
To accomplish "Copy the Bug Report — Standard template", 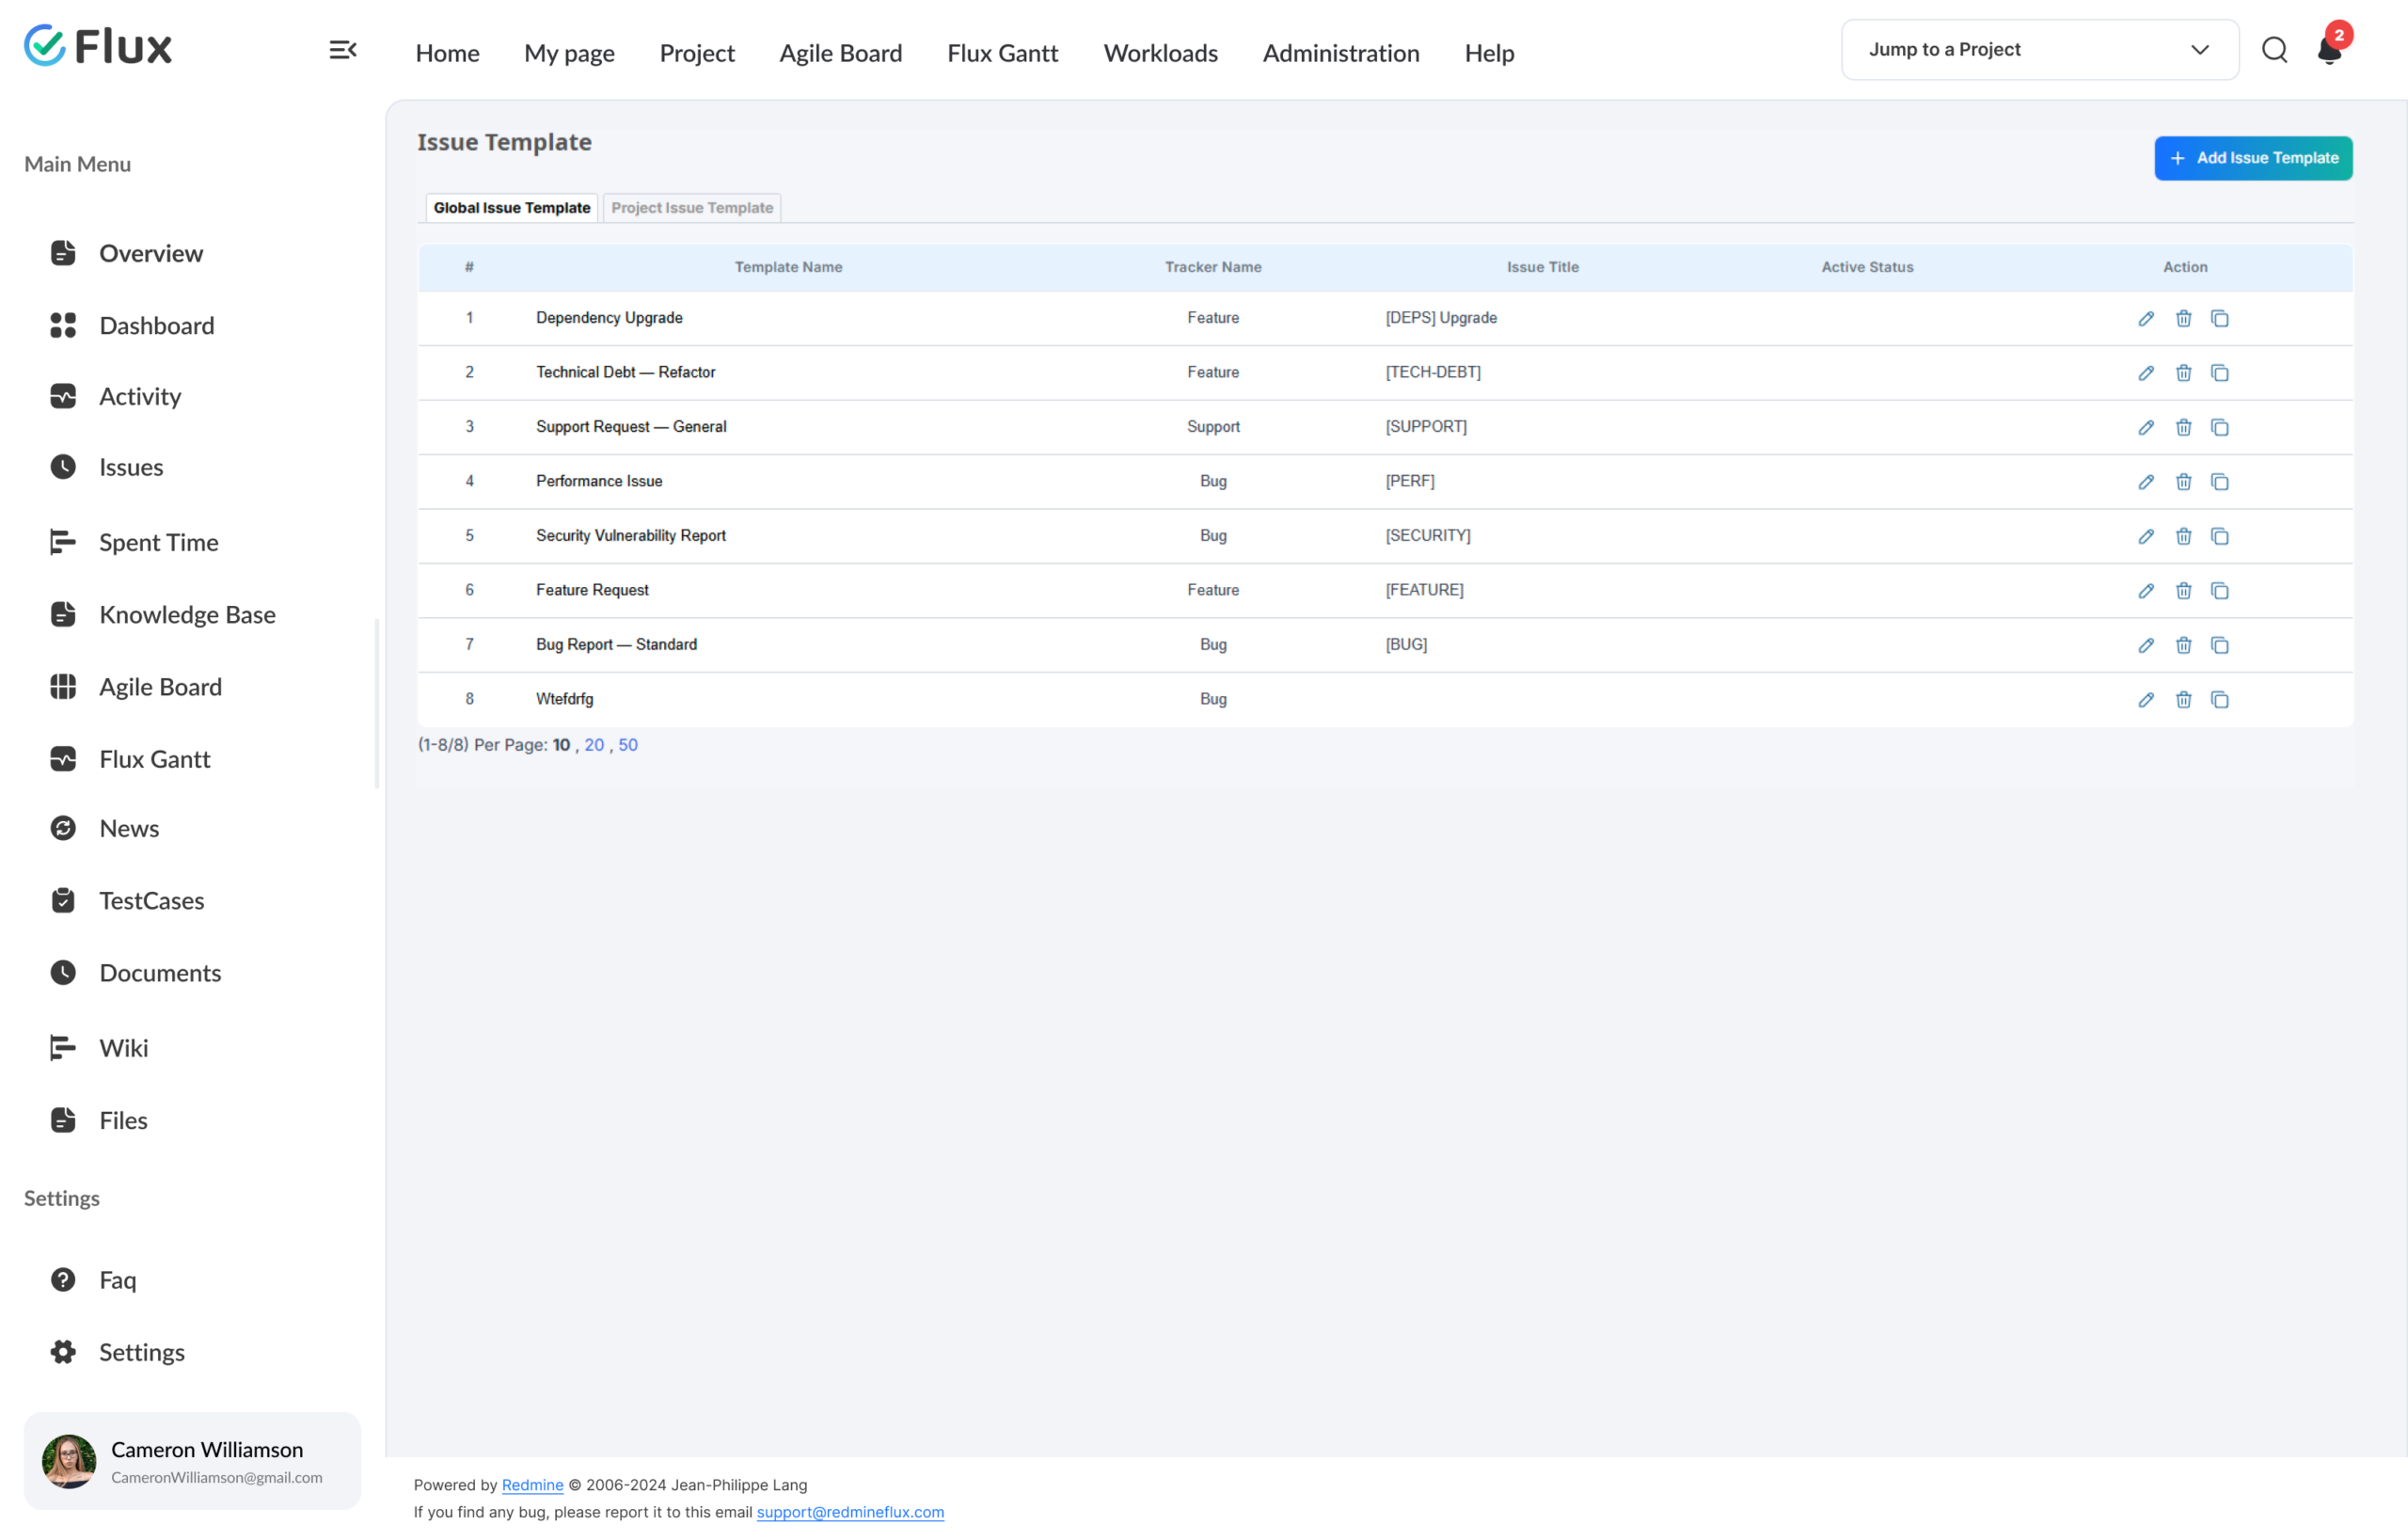I will tap(2219, 645).
